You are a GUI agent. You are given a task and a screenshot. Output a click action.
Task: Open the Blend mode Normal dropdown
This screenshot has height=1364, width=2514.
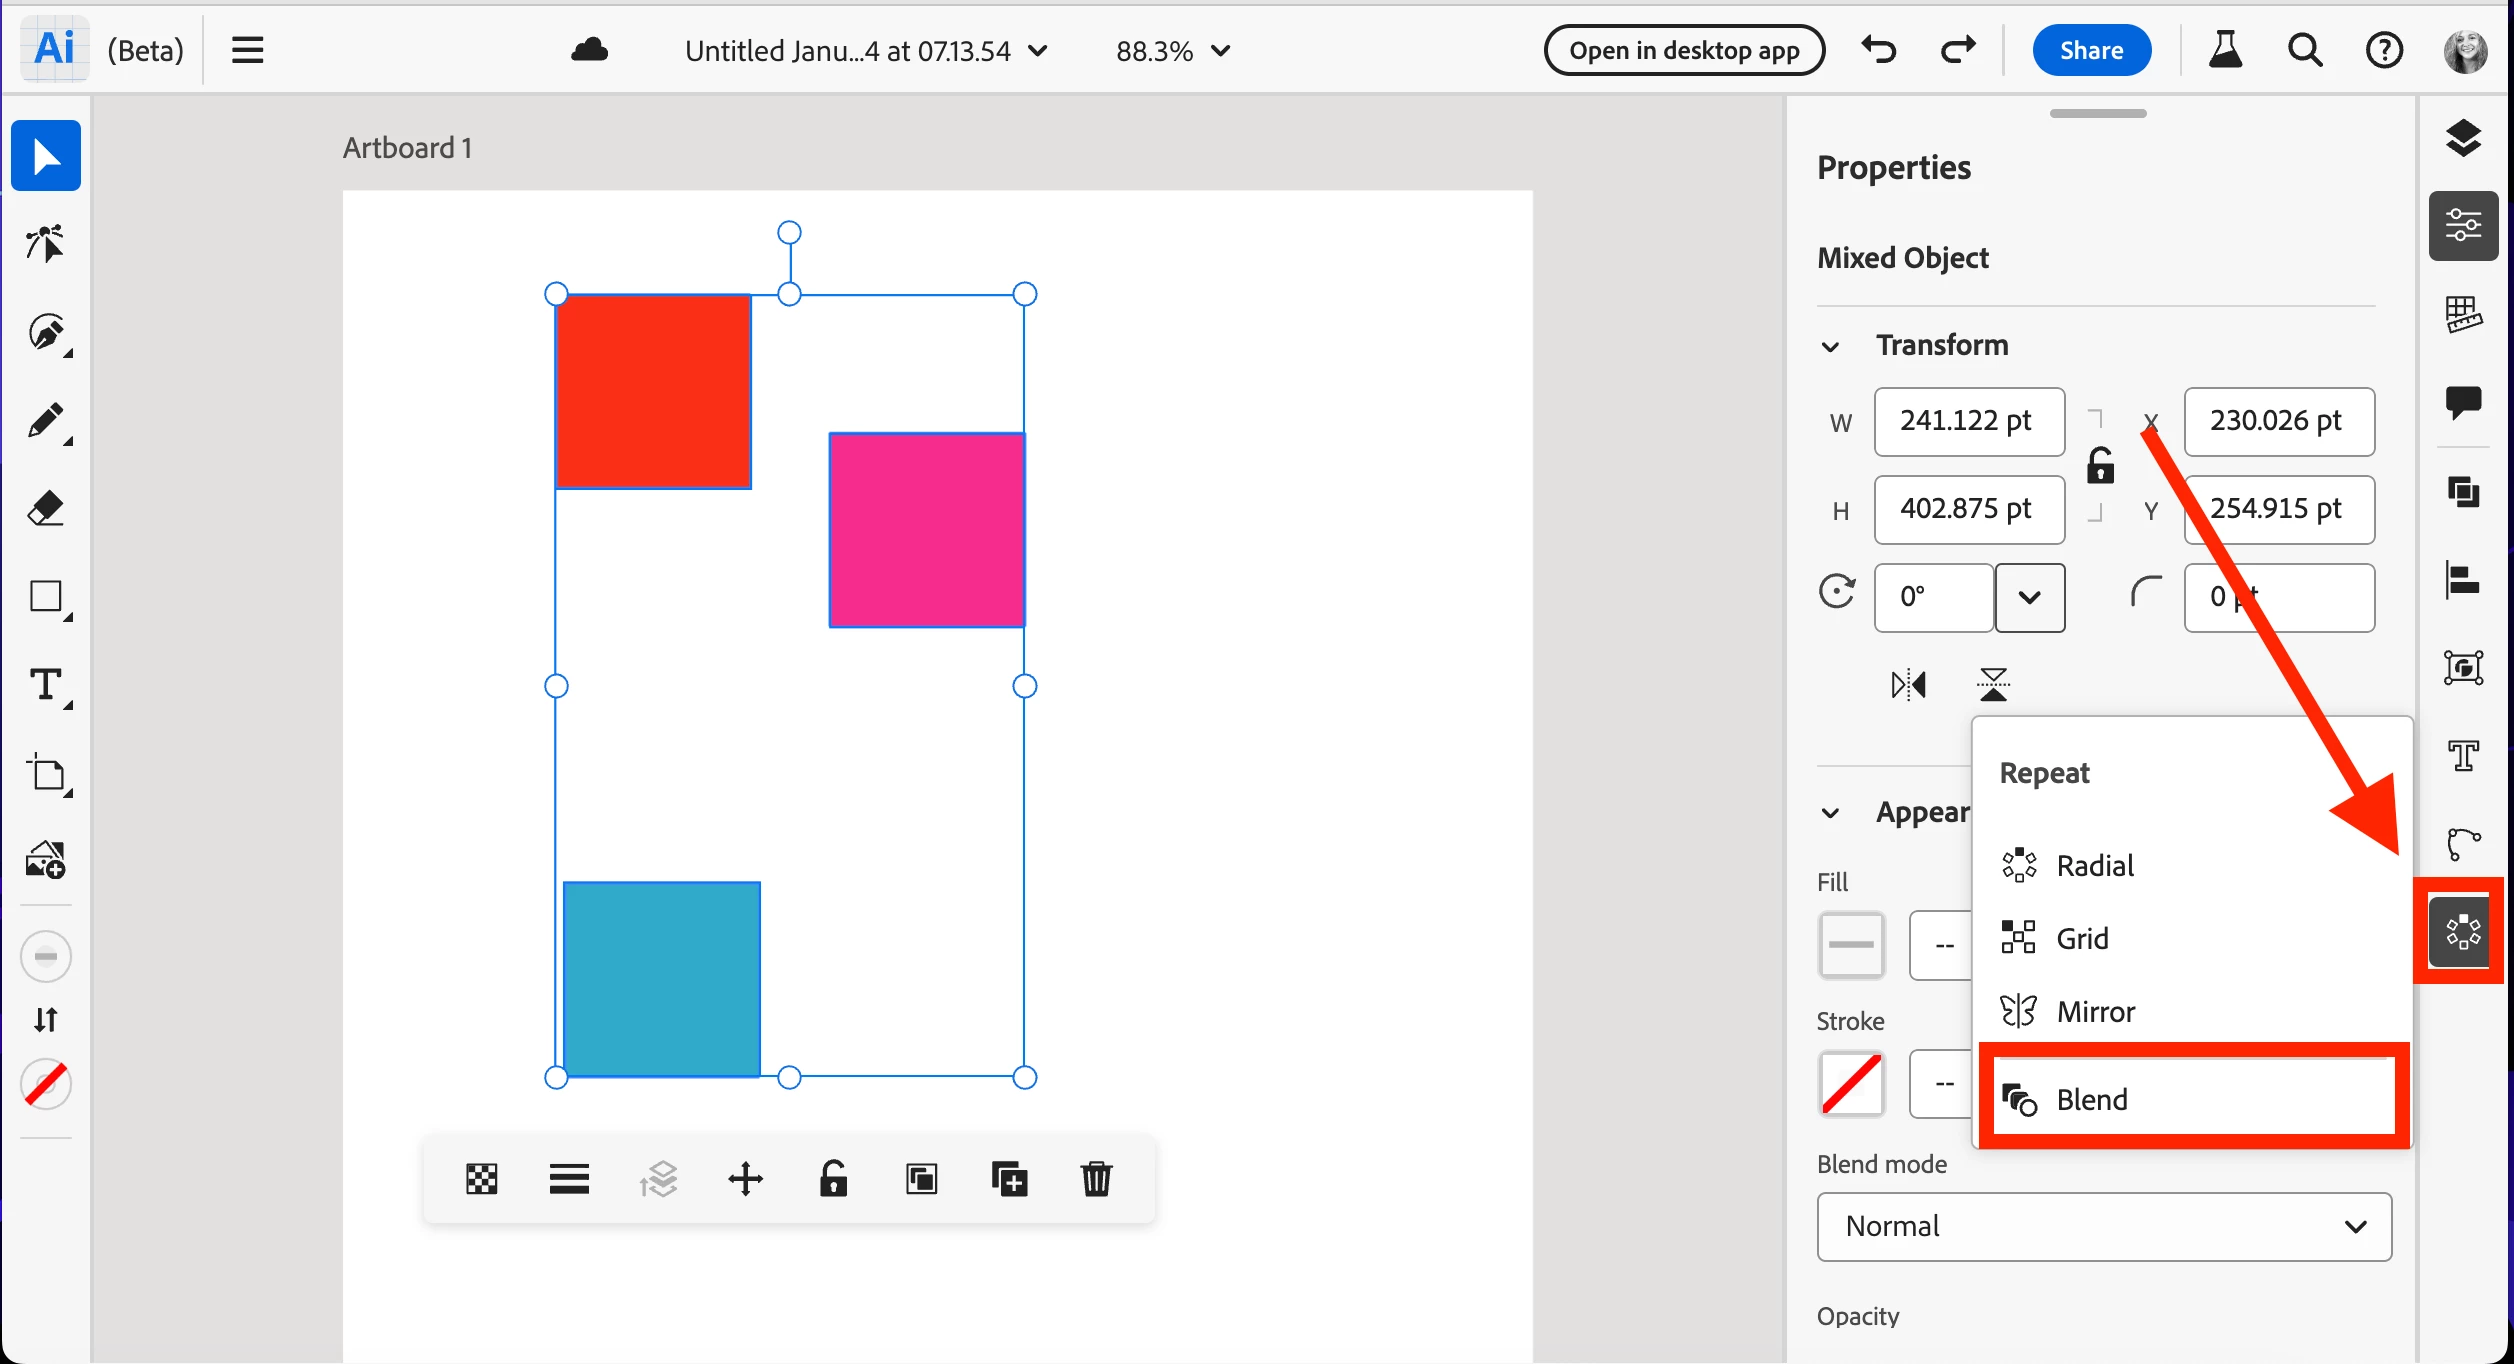2104,1226
